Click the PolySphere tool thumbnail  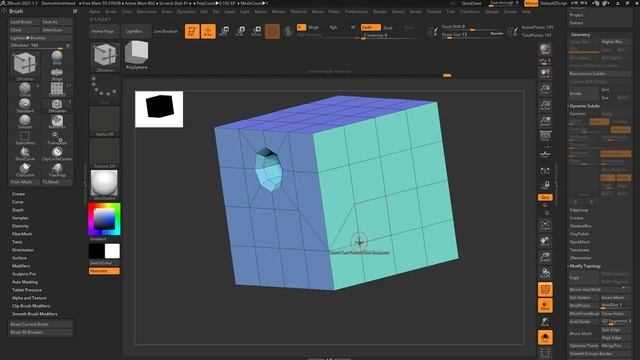(x=137, y=55)
